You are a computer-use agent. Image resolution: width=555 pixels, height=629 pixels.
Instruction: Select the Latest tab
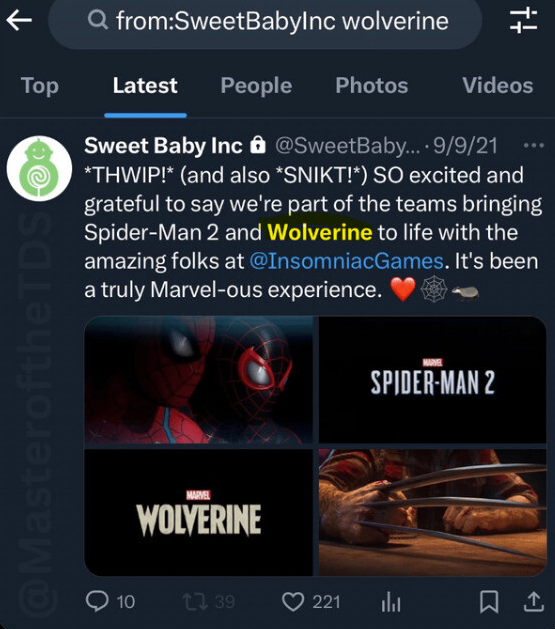[x=145, y=86]
